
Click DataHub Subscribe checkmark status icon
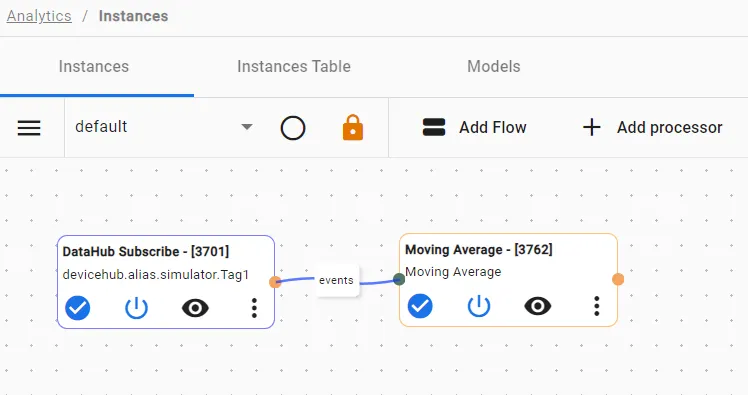tap(78, 308)
